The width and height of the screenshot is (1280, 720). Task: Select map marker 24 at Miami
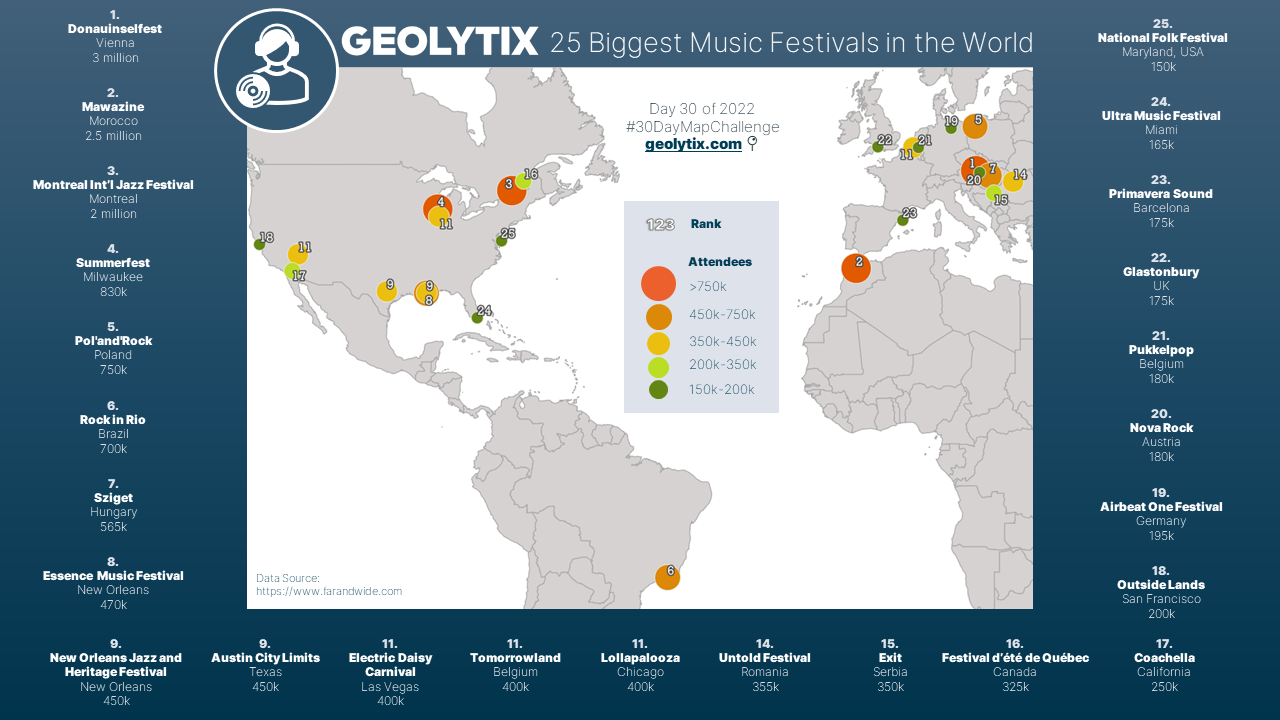[x=477, y=318]
